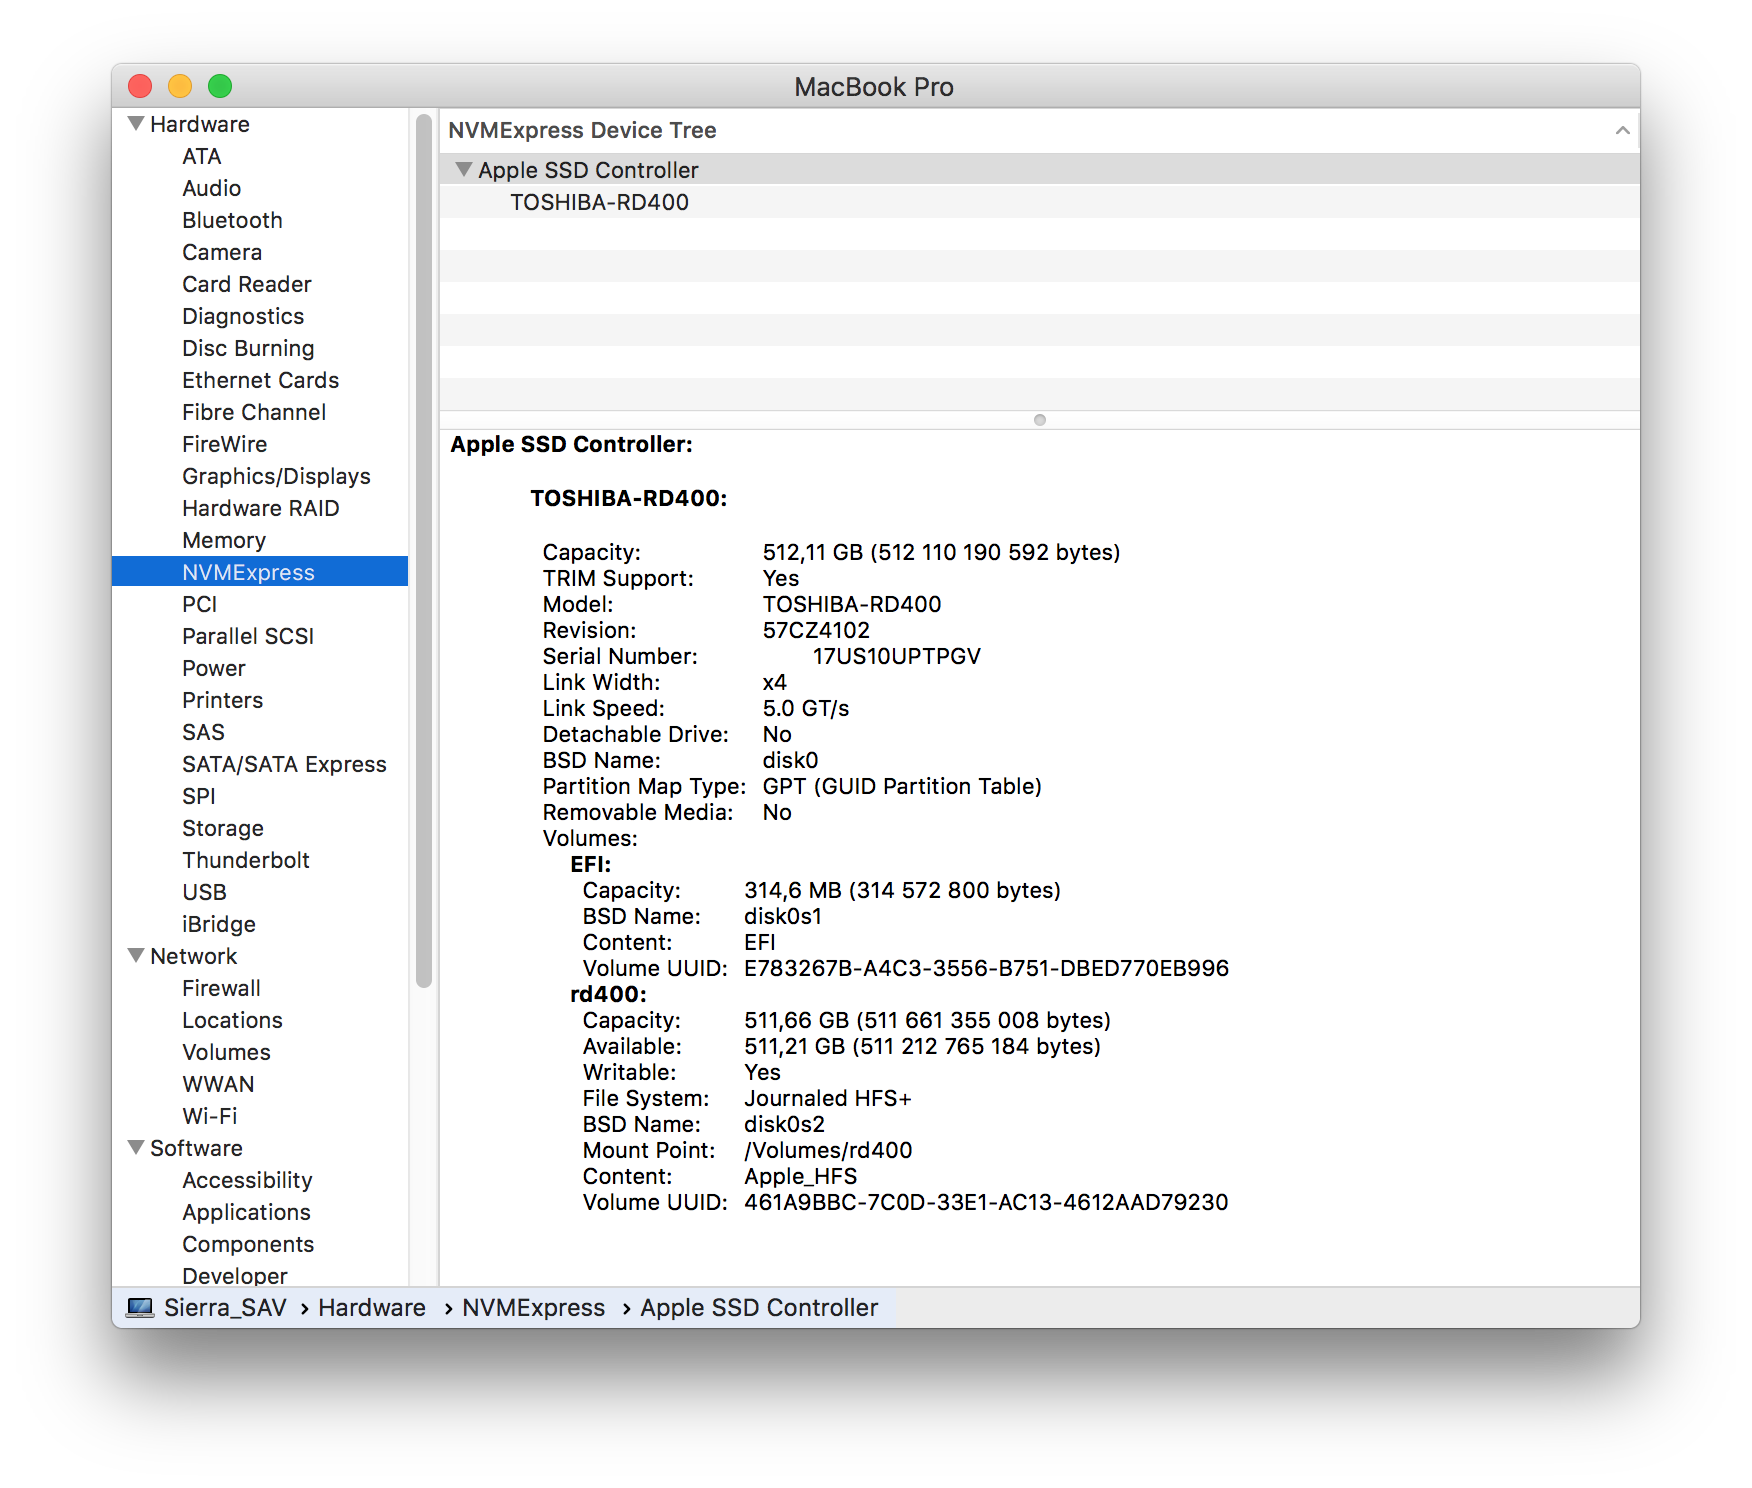This screenshot has width=1752, height=1488.
Task: Select Thunderbolt in the sidebar
Action: [x=246, y=860]
